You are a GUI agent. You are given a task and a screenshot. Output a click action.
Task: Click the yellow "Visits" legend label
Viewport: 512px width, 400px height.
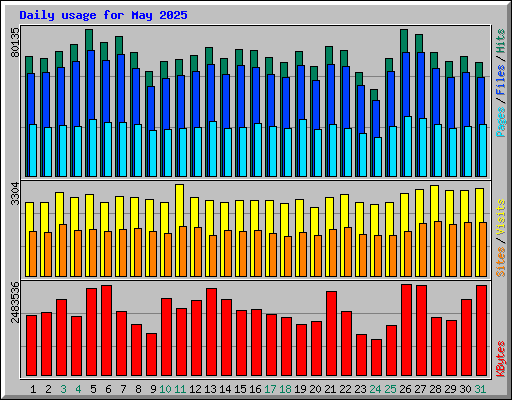click(501, 218)
